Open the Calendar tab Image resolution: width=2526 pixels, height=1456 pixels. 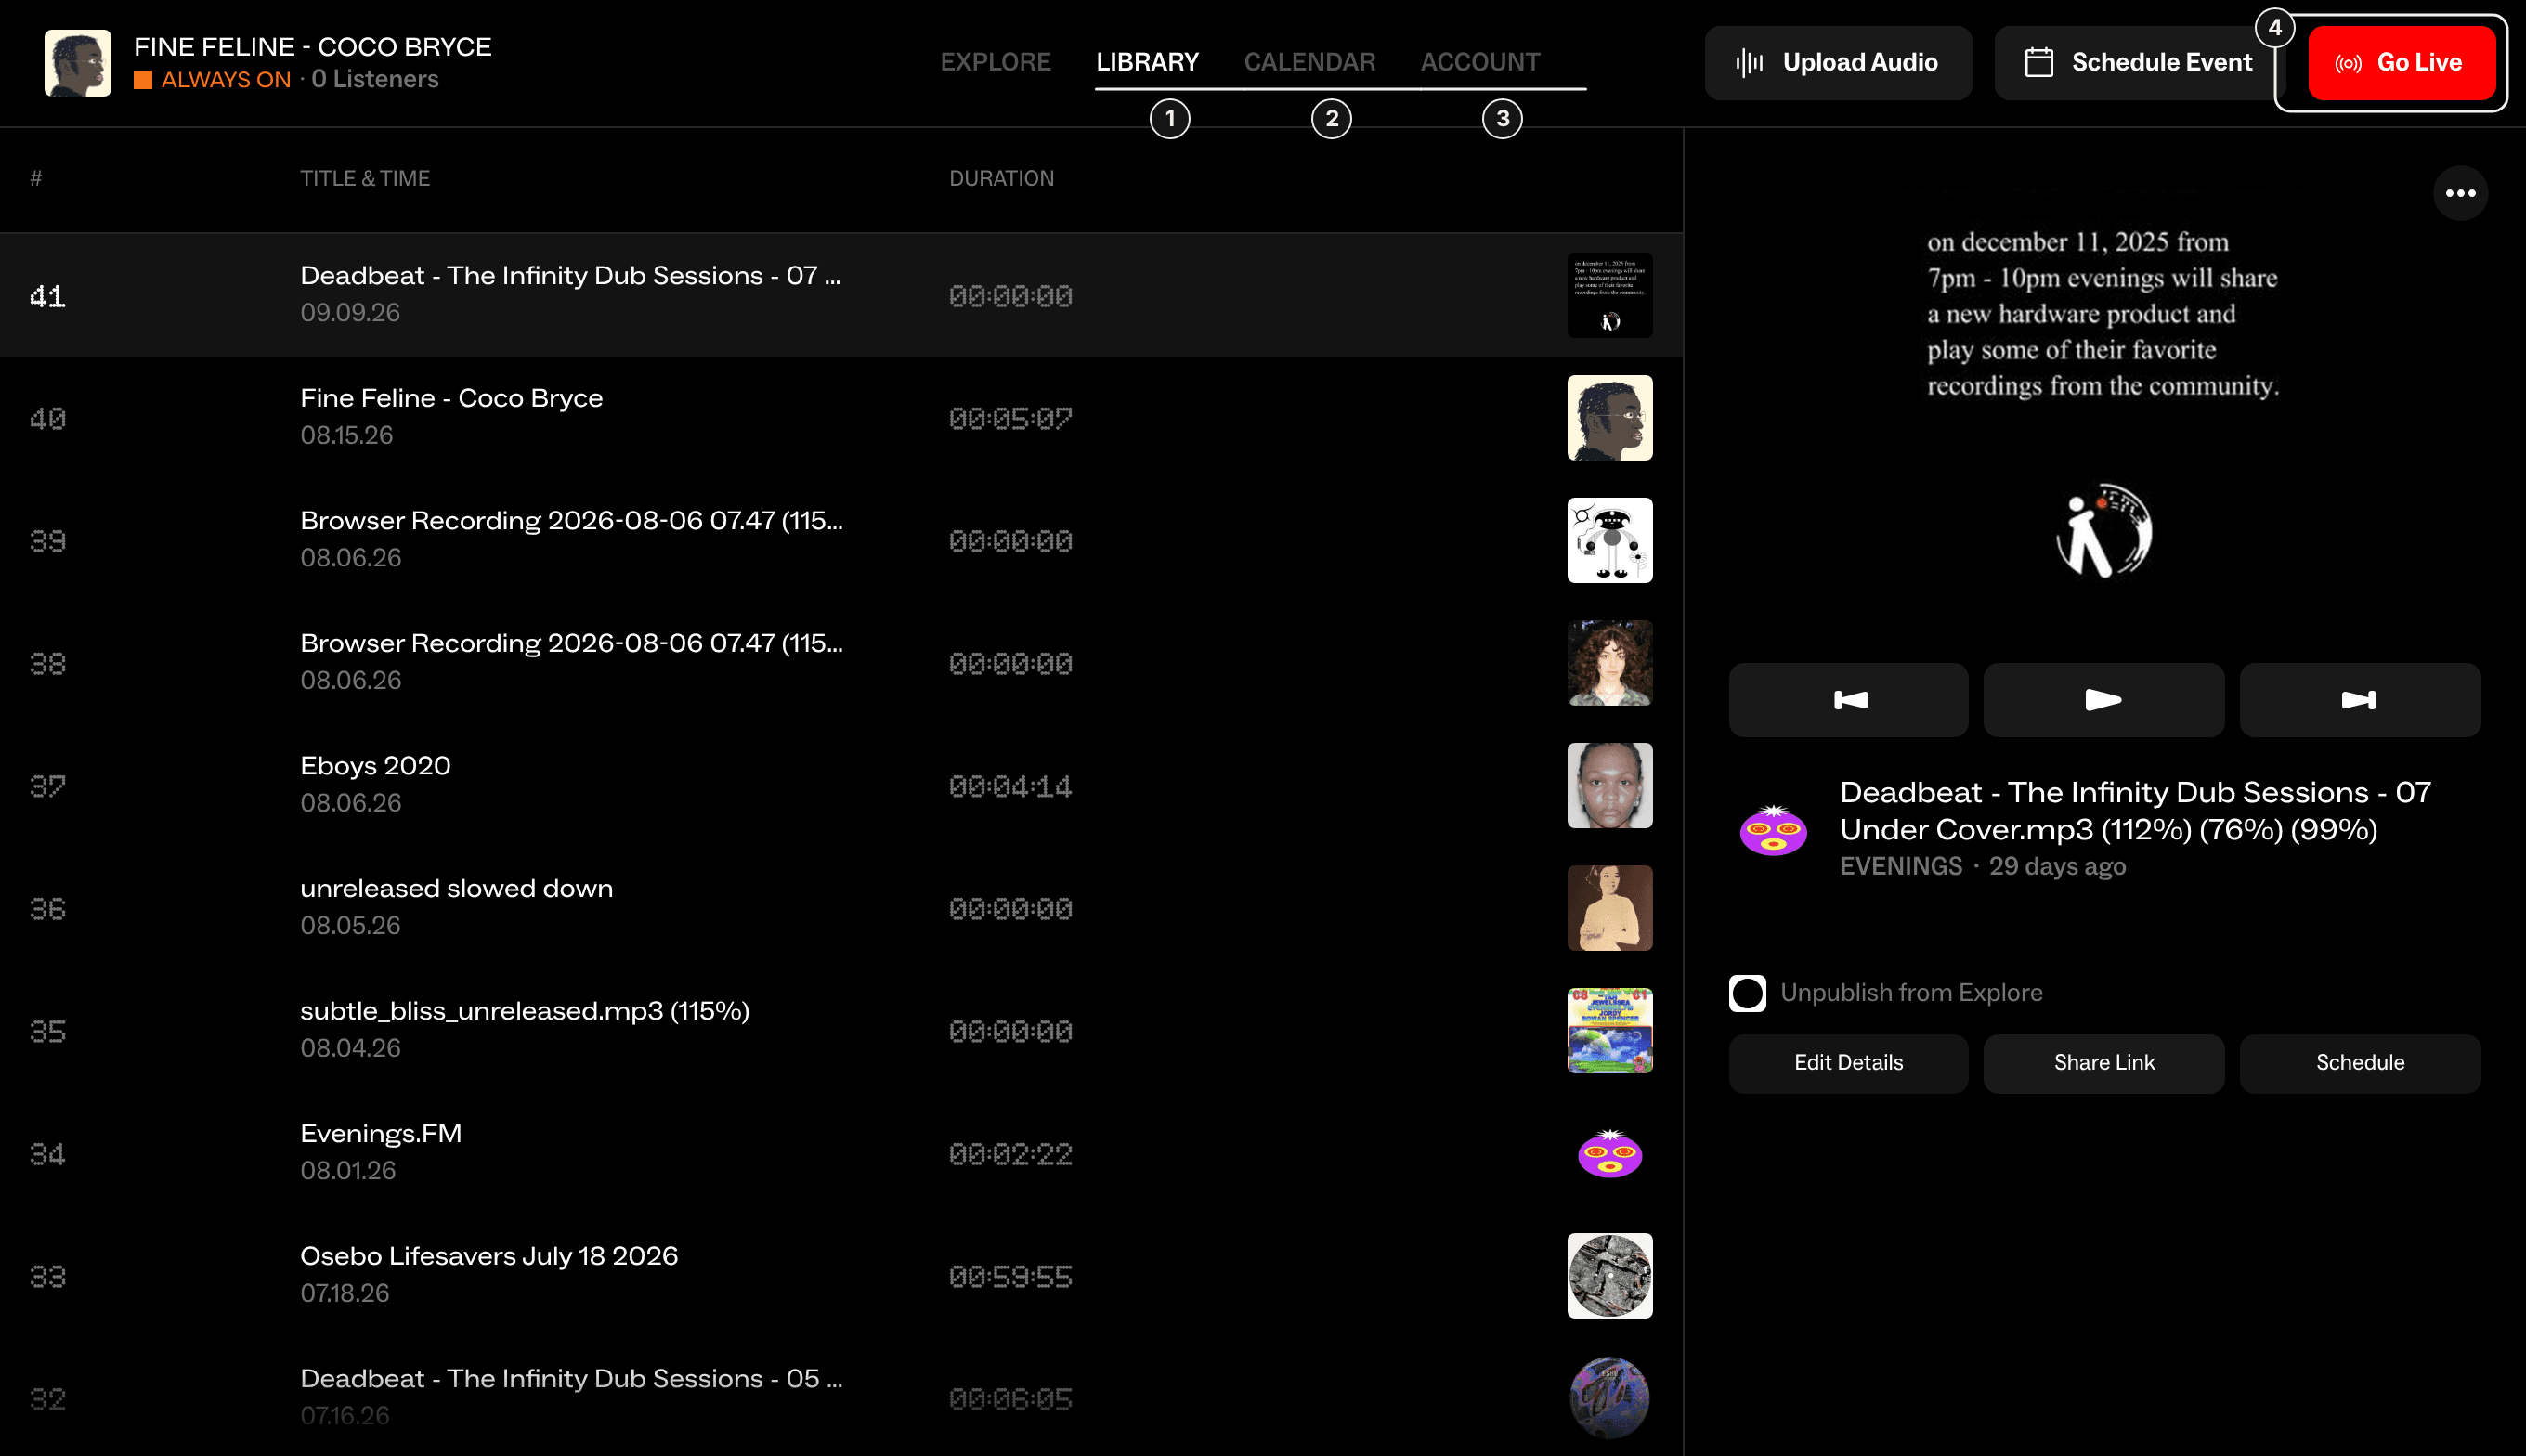tap(1309, 62)
